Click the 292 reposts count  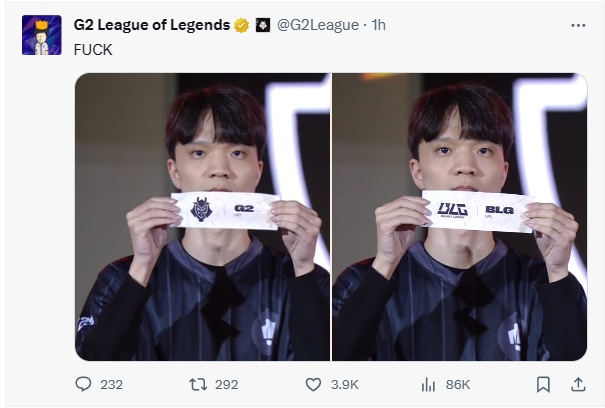click(x=226, y=384)
